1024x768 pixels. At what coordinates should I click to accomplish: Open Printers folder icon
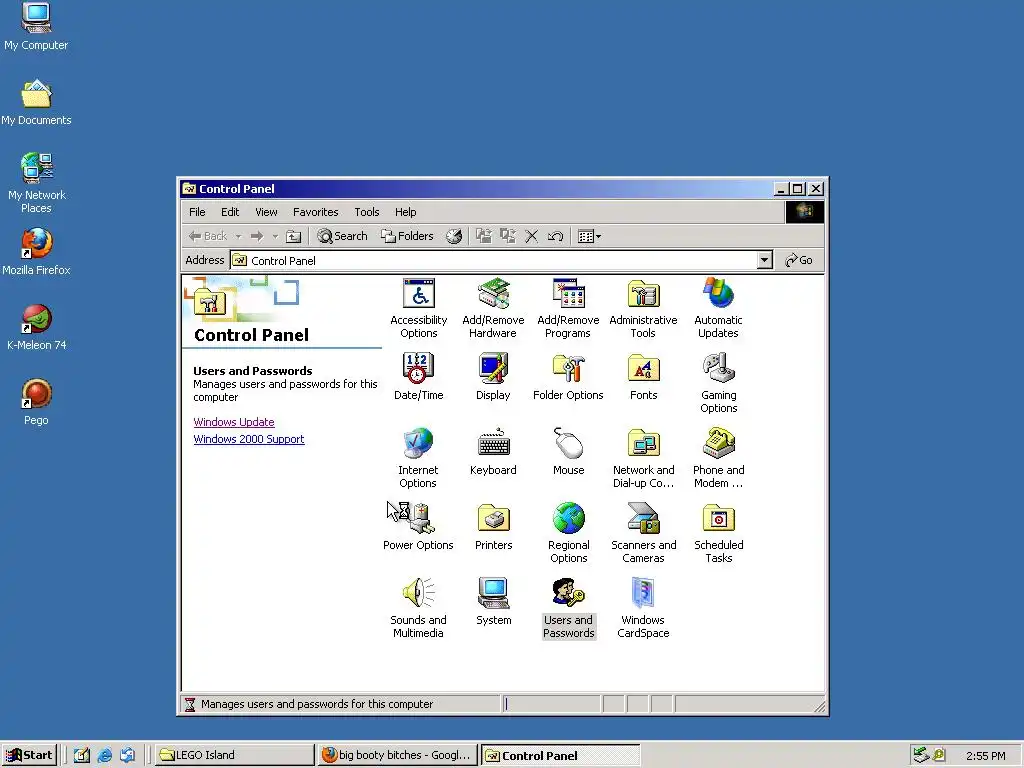pyautogui.click(x=493, y=527)
